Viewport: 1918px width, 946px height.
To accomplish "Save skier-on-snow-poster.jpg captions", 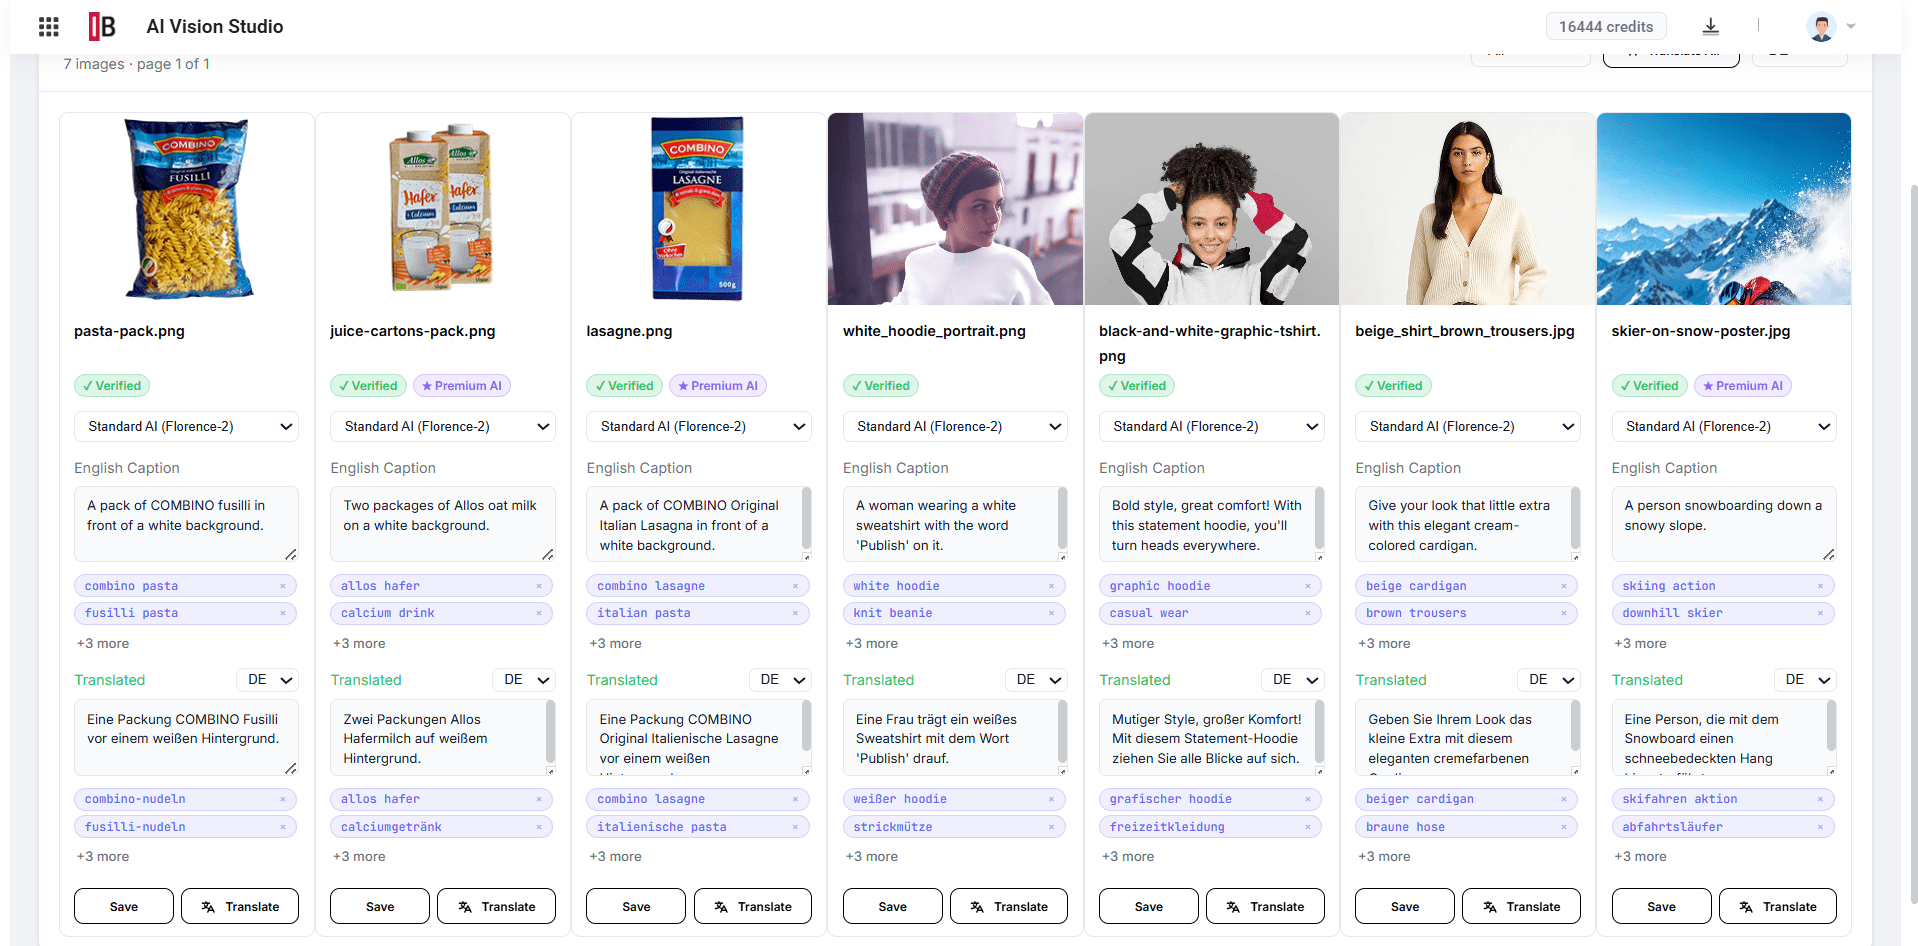I will tap(1662, 907).
